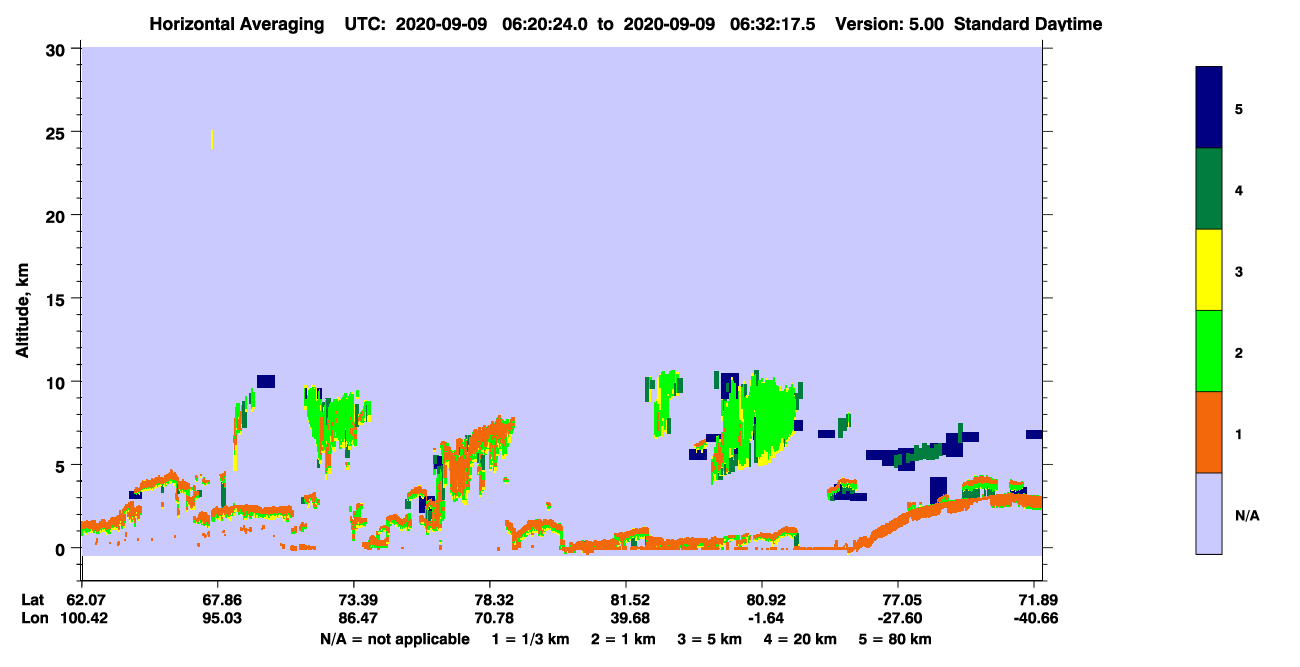This screenshot has height=667, width=1300.
Task: Click 'Standard Daytime' in the title
Action: [1028, 23]
